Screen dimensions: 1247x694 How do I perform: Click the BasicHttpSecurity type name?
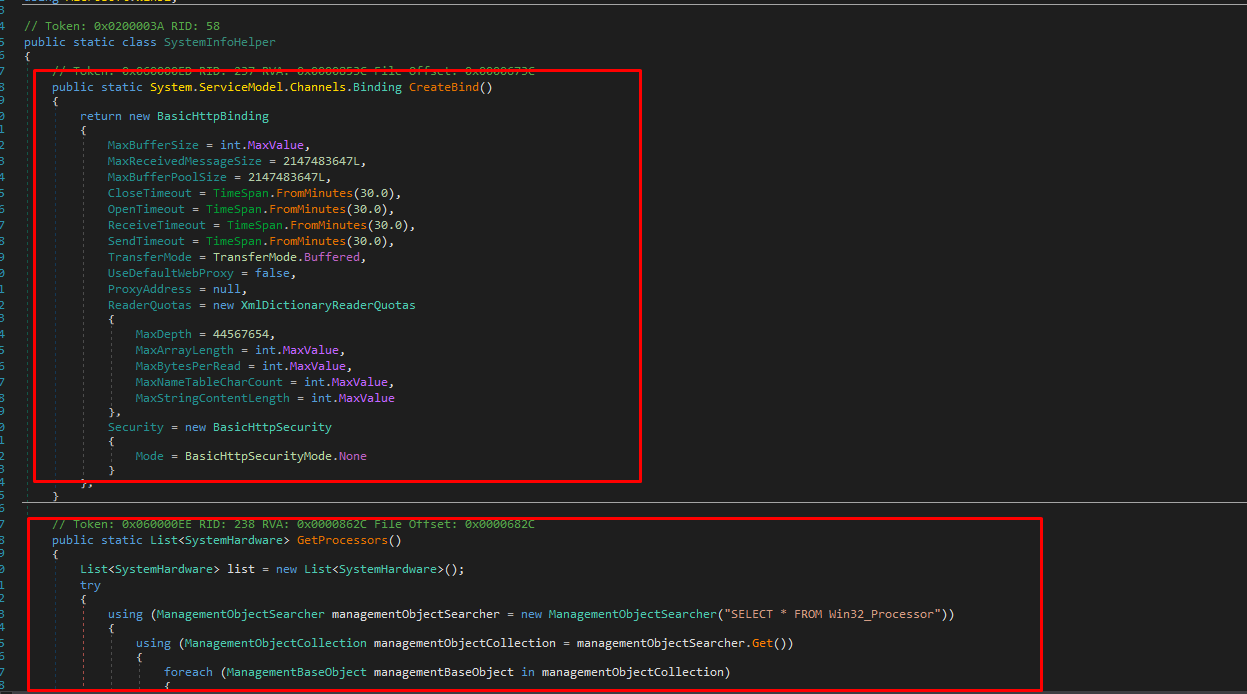[272, 427]
